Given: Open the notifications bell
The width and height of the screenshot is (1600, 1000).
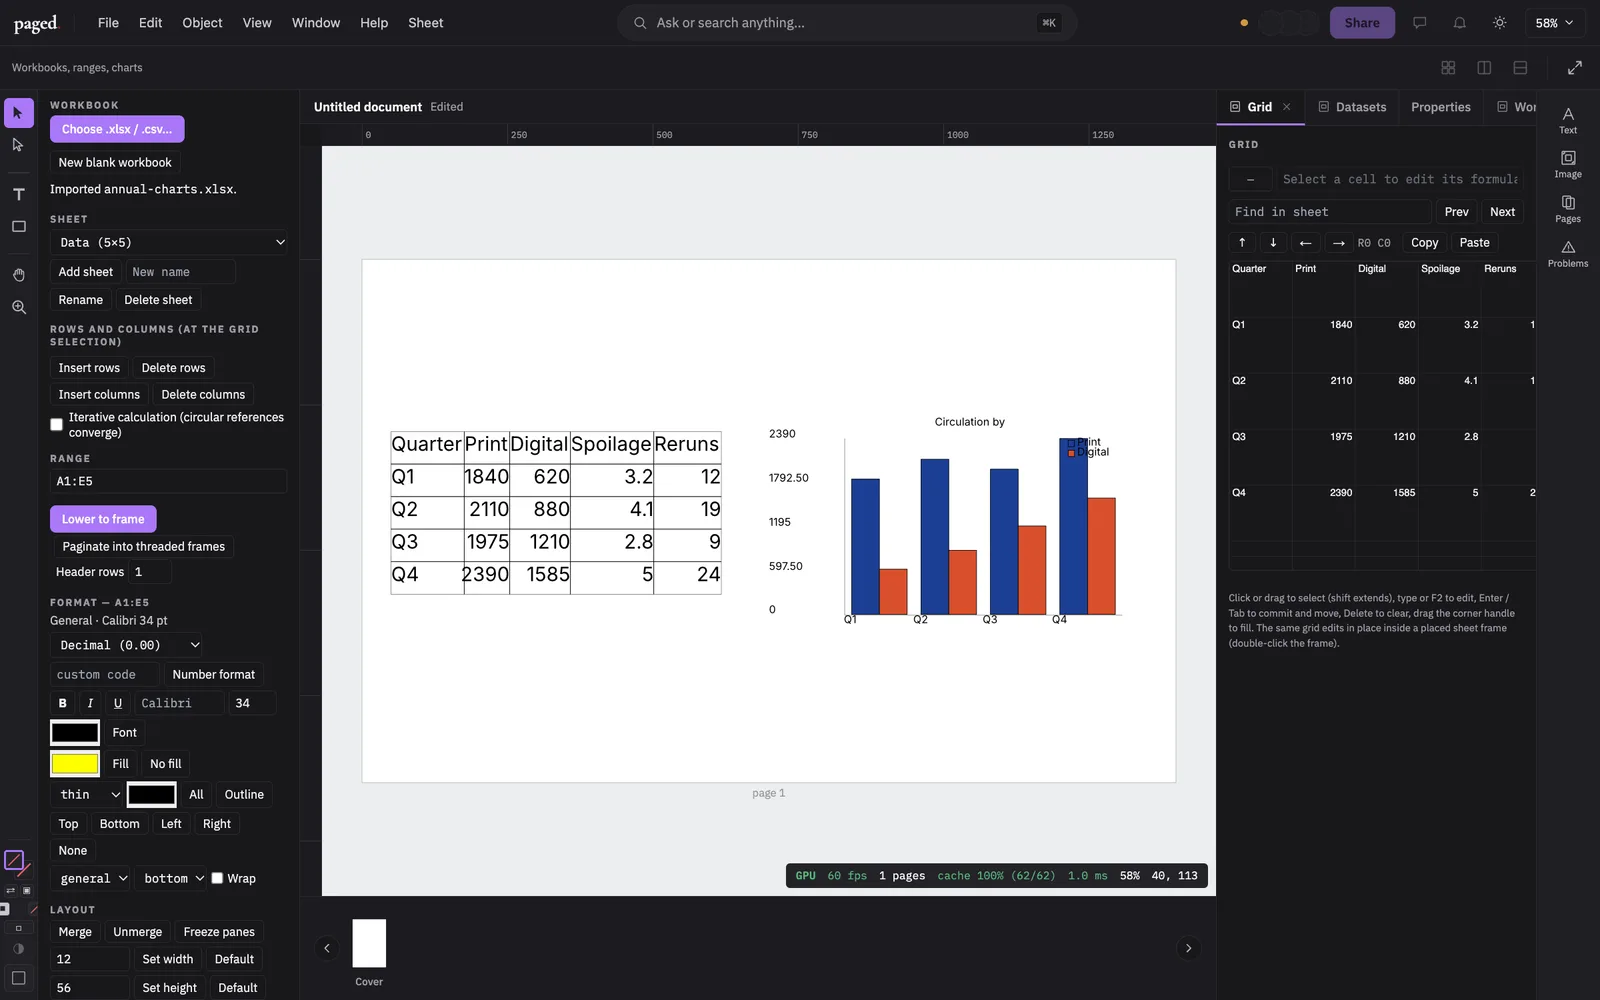Looking at the screenshot, I should point(1459,23).
